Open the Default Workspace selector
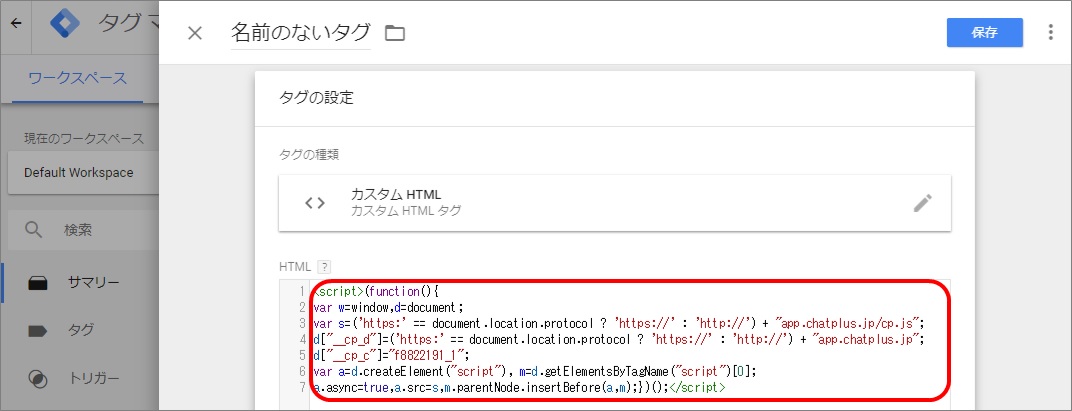Screen dimensions: 1072x411 coord(83,173)
